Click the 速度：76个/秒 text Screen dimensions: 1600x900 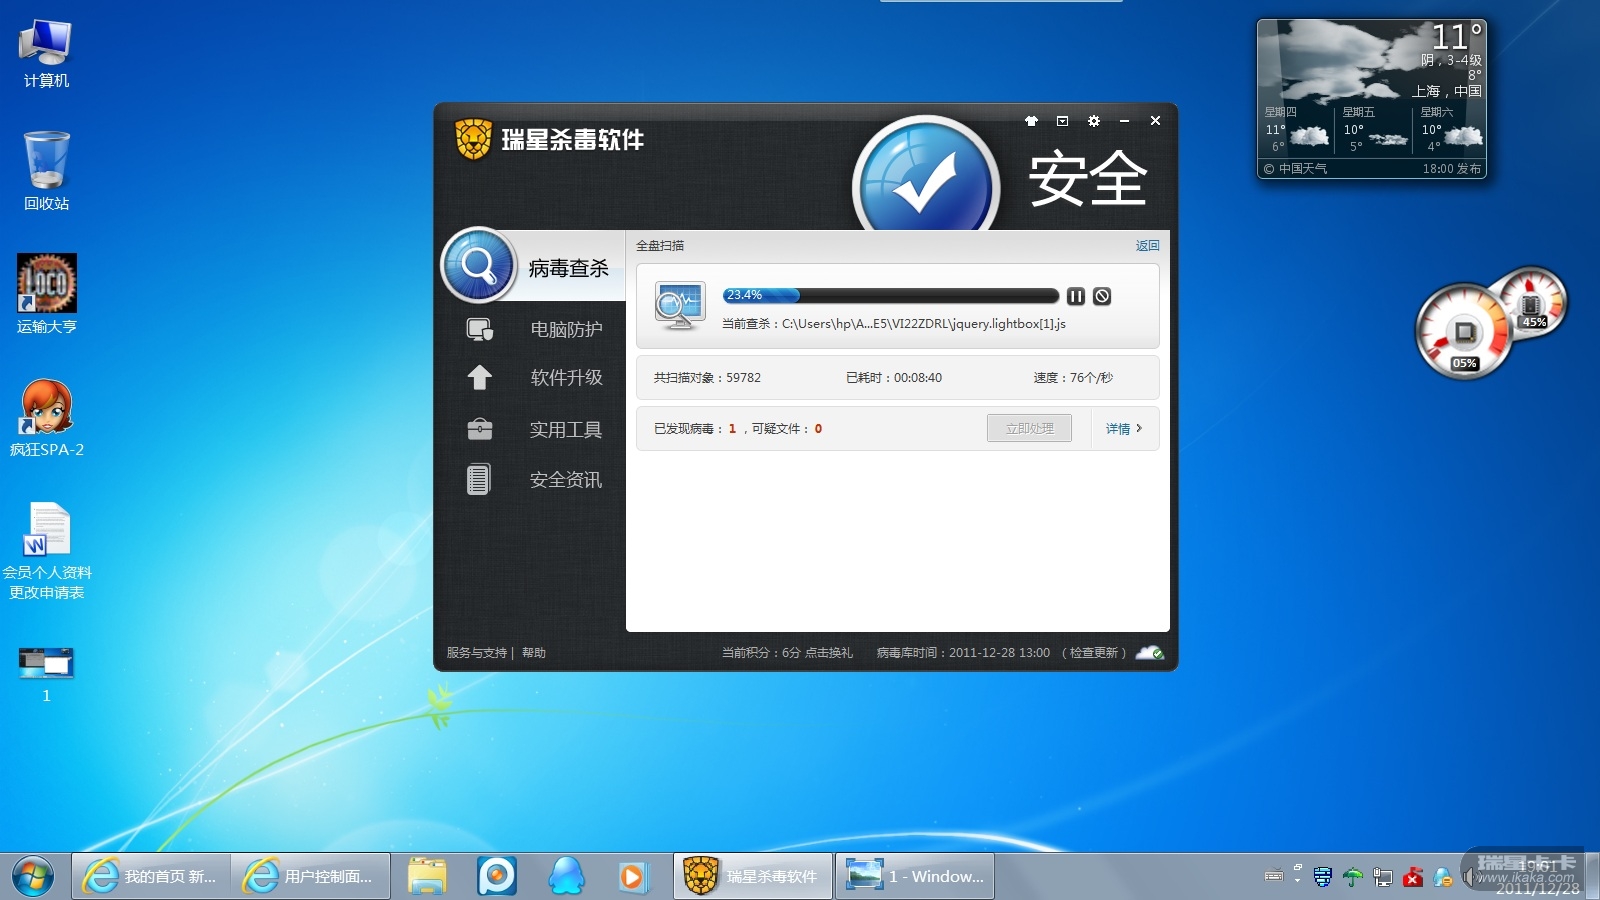point(1073,378)
